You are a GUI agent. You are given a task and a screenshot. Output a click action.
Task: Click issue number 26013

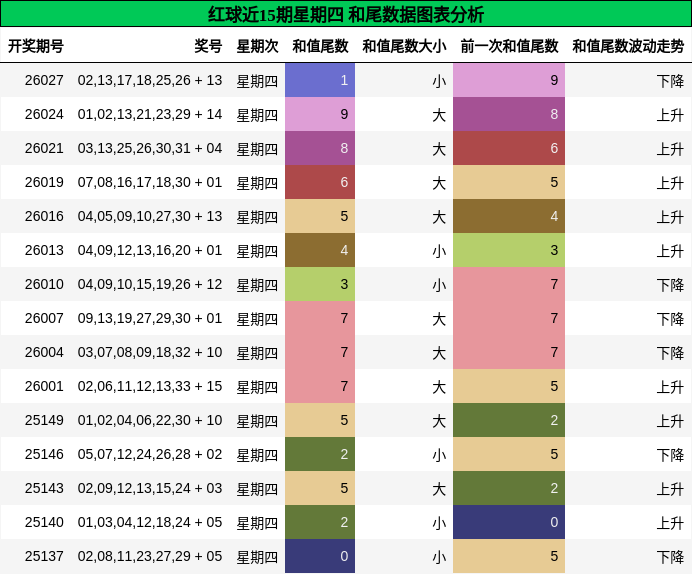(x=44, y=250)
